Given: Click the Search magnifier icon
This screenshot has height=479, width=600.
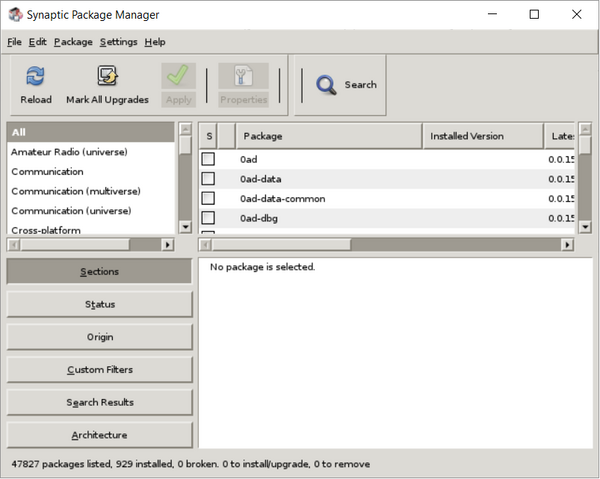Looking at the screenshot, I should (326, 85).
